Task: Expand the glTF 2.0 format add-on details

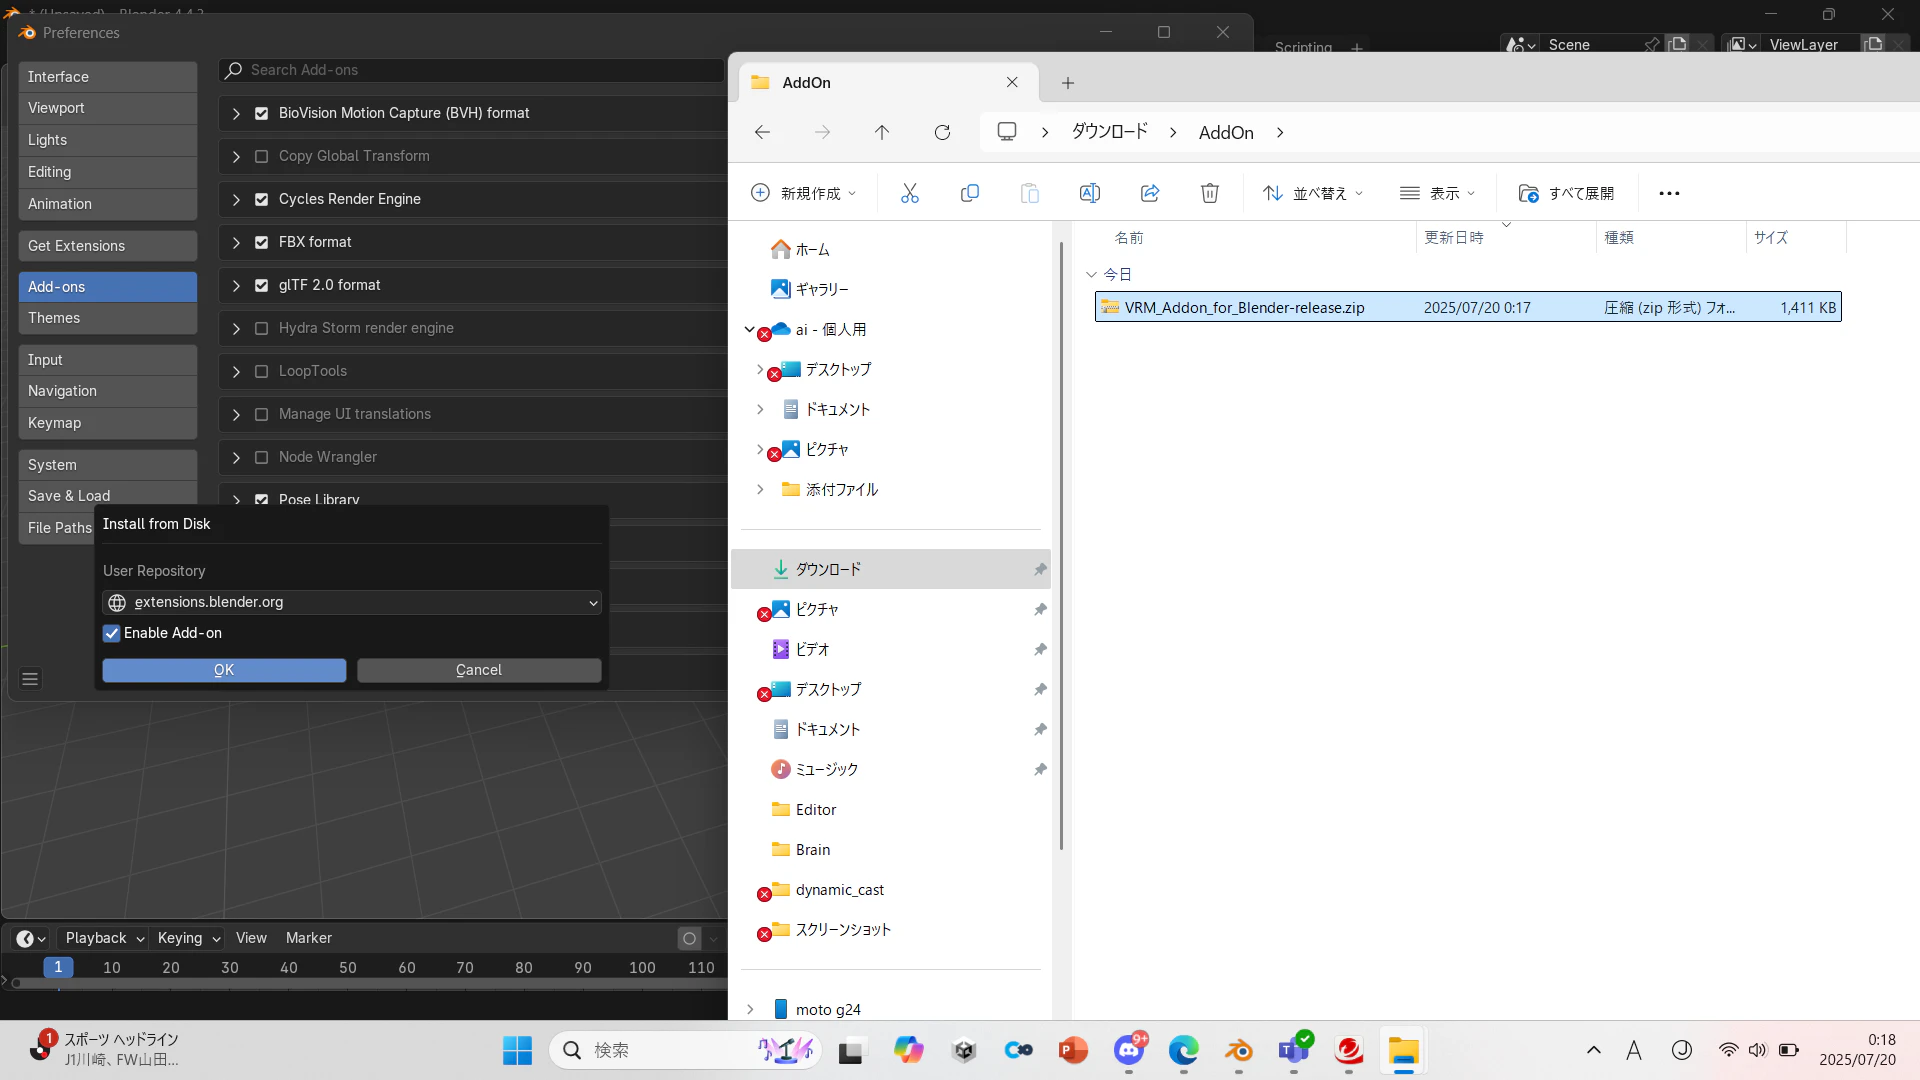Action: [236, 285]
